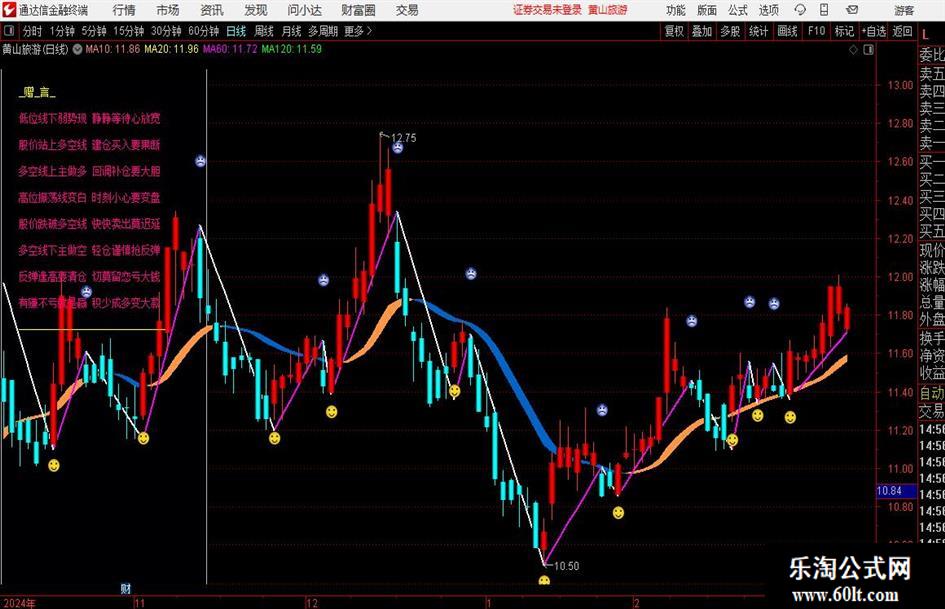This screenshot has width=945, height=609.
Task: Click the 证券交易未登录 login link
Action: click(547, 10)
